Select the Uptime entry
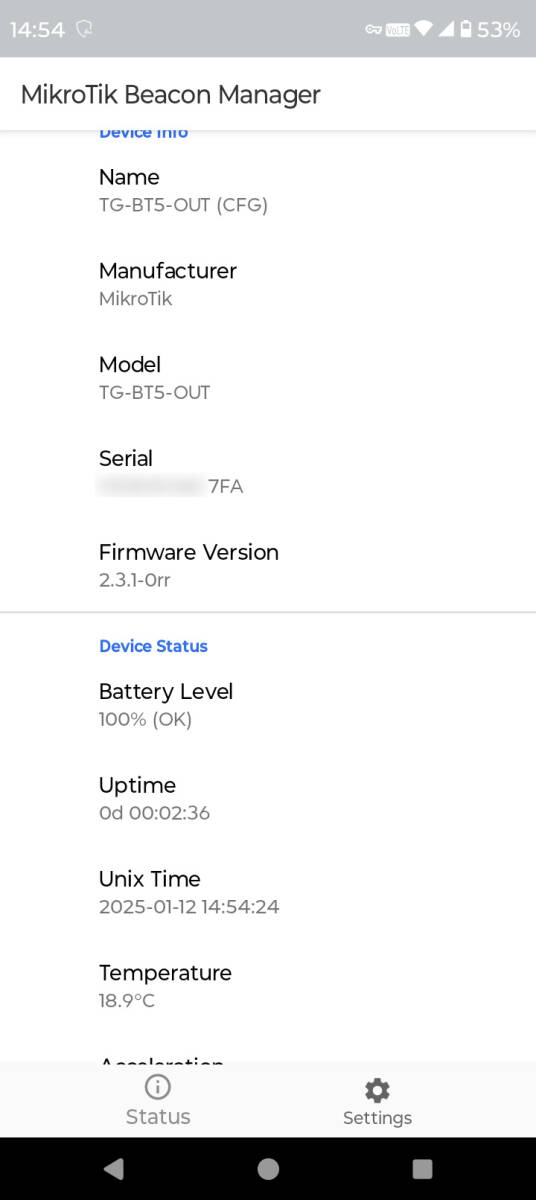The image size is (536, 1200). pos(268,798)
